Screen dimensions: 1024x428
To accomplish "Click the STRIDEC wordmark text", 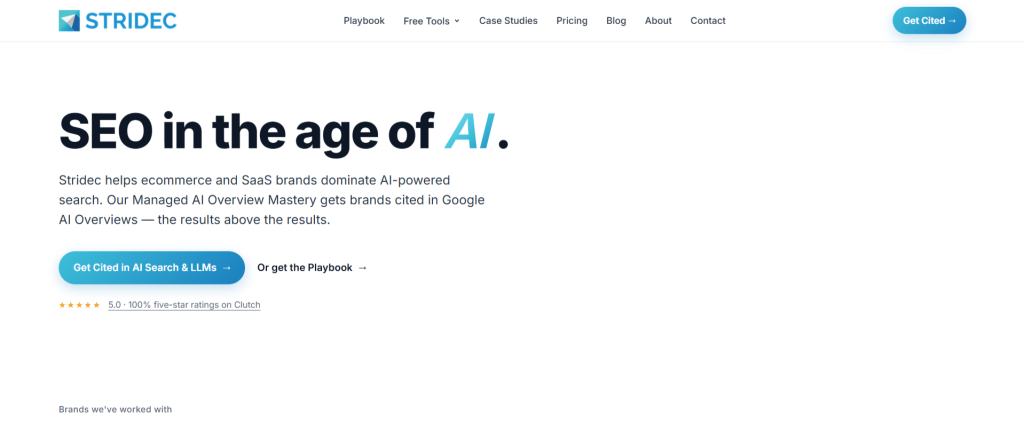I will tap(131, 21).
